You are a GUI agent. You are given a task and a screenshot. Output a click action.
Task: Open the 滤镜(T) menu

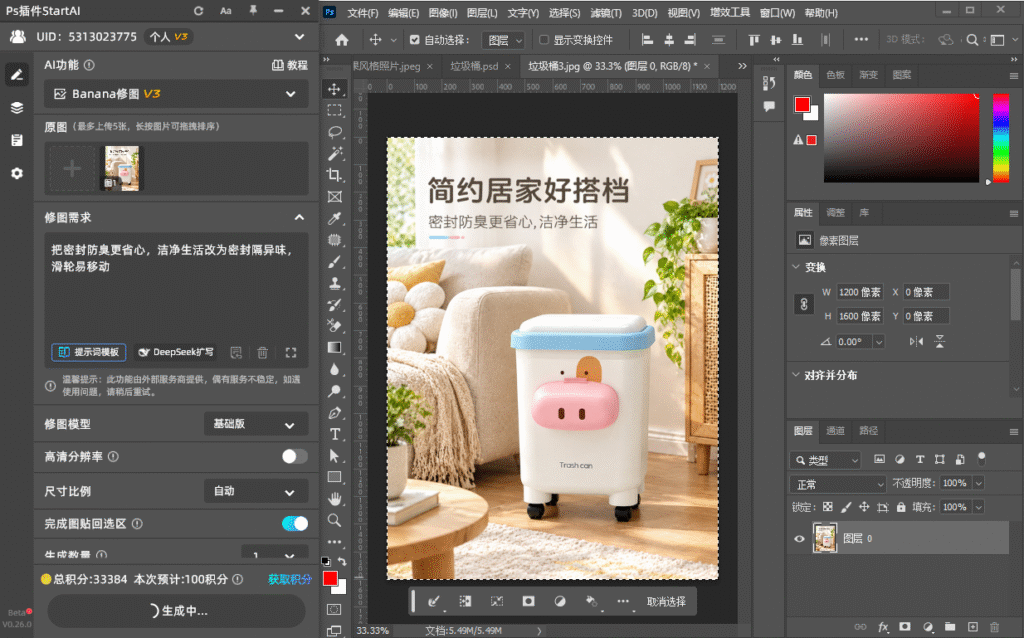[x=606, y=12]
